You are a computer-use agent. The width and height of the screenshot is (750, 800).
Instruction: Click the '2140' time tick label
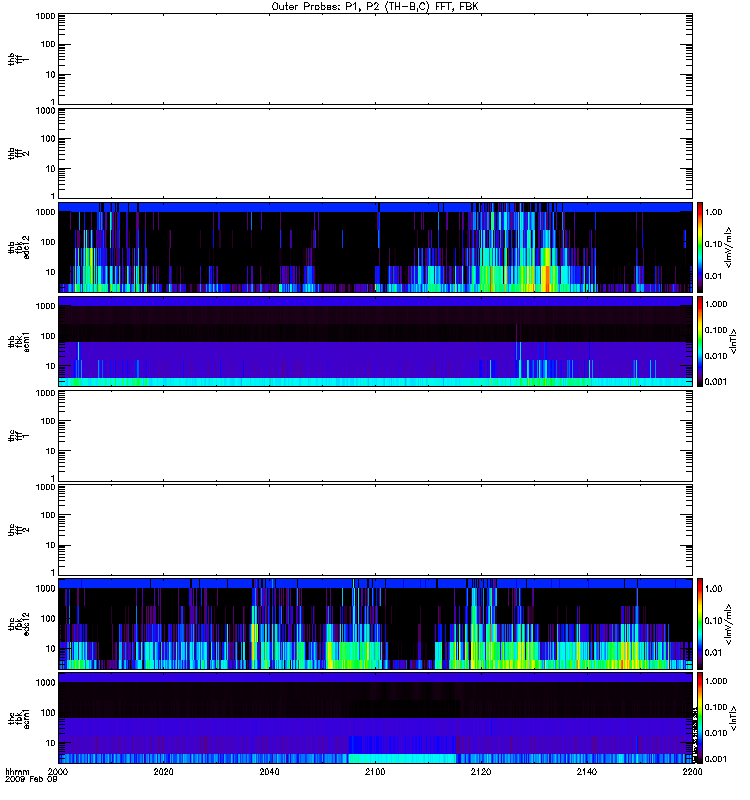pyautogui.click(x=587, y=772)
